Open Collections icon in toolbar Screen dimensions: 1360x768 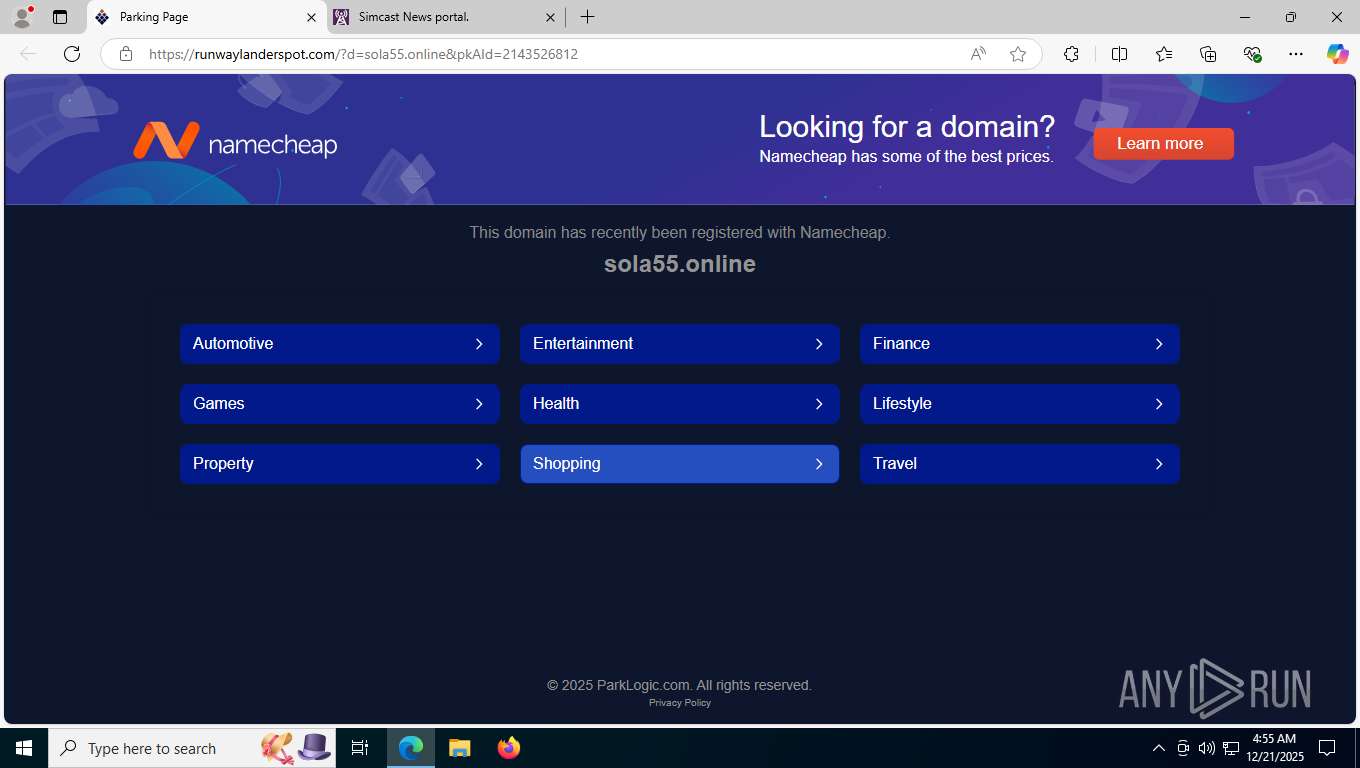[1208, 54]
